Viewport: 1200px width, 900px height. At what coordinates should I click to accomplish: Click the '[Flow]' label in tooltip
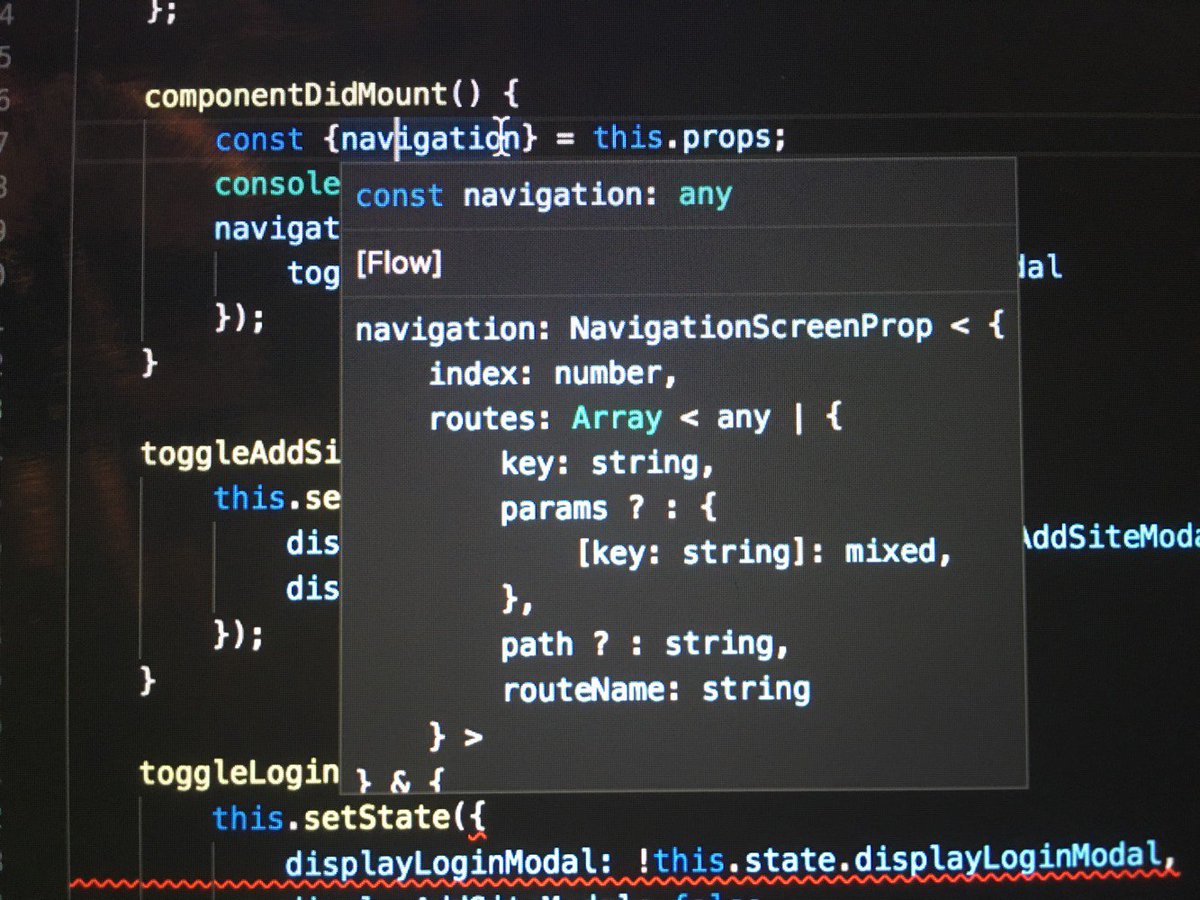click(x=398, y=264)
